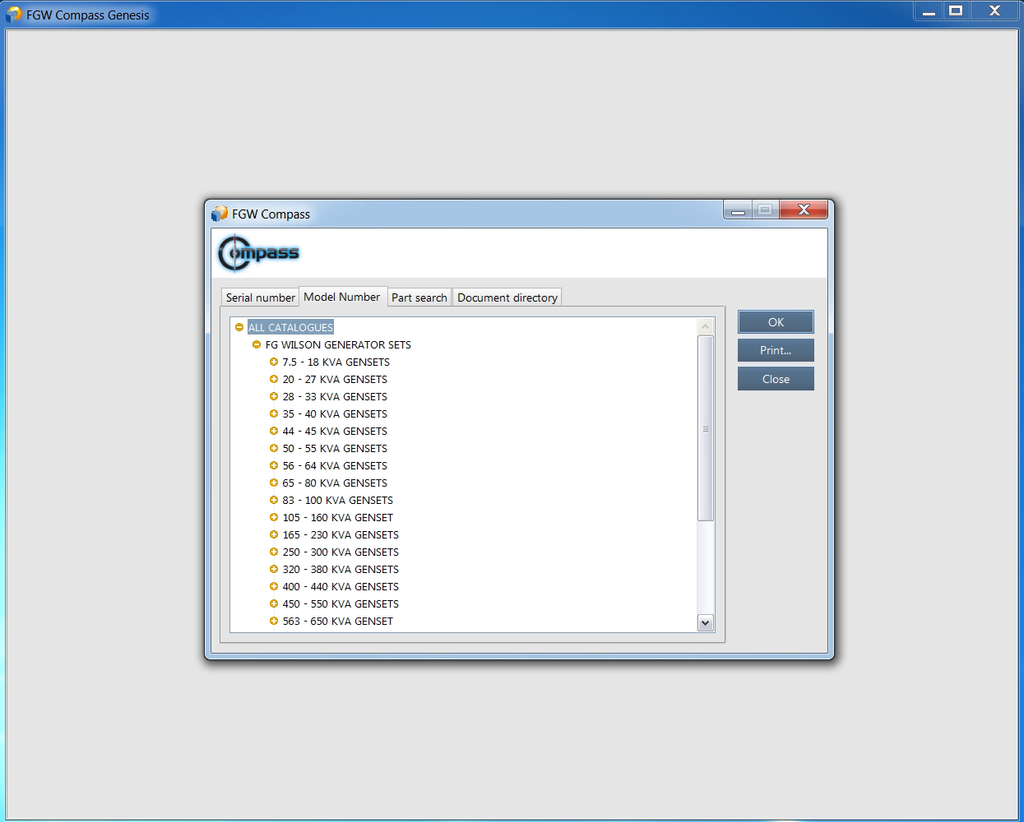Click the Print... button

pyautogui.click(x=775, y=351)
